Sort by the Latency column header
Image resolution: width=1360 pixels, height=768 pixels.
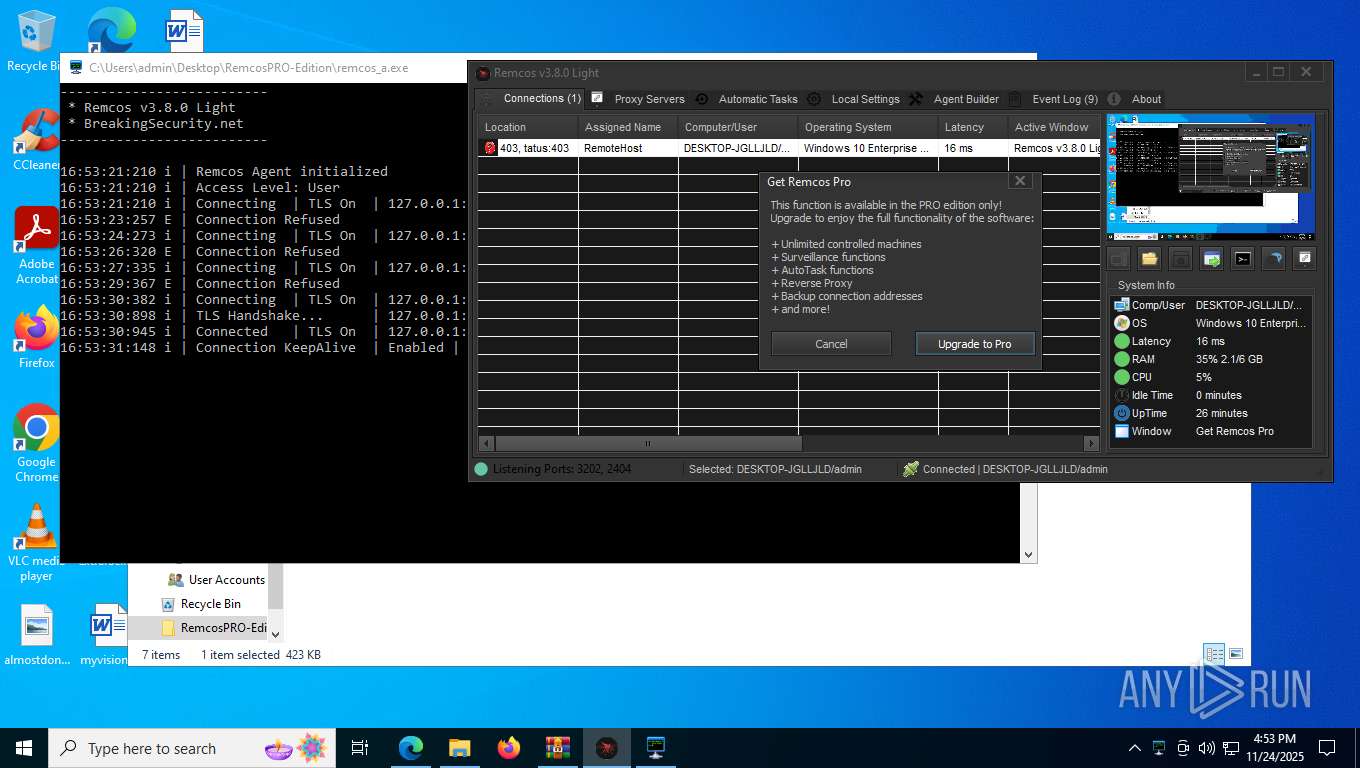973,127
